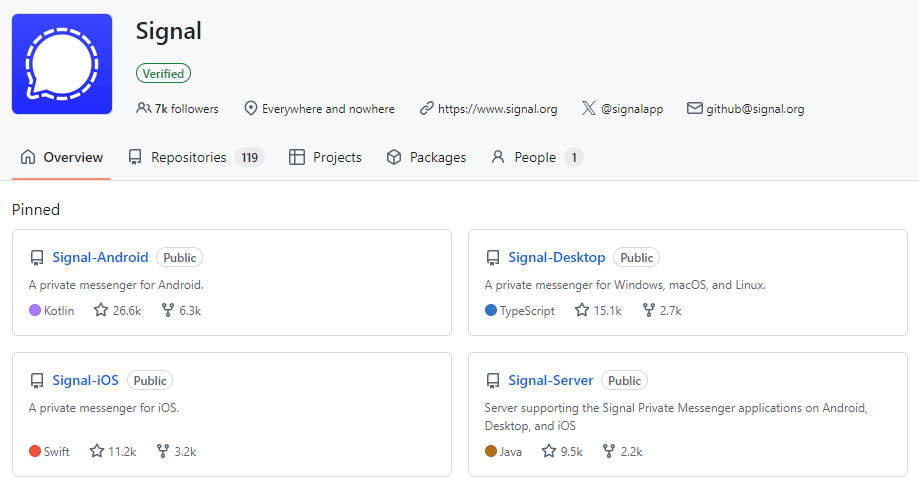
Task: Click the Public label on Signal-Server
Action: tap(625, 381)
